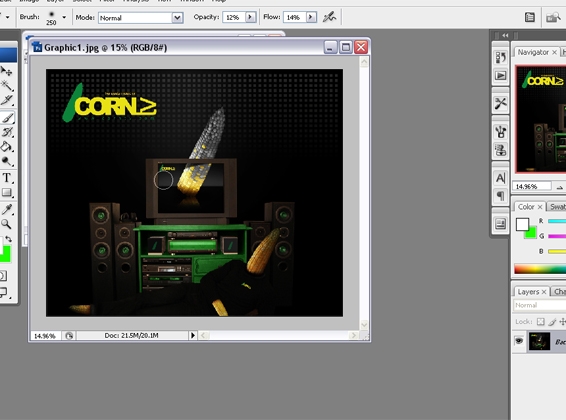Screen dimensions: 566x420
Task: Open the Paragraph panel icon
Action: (x=501, y=196)
